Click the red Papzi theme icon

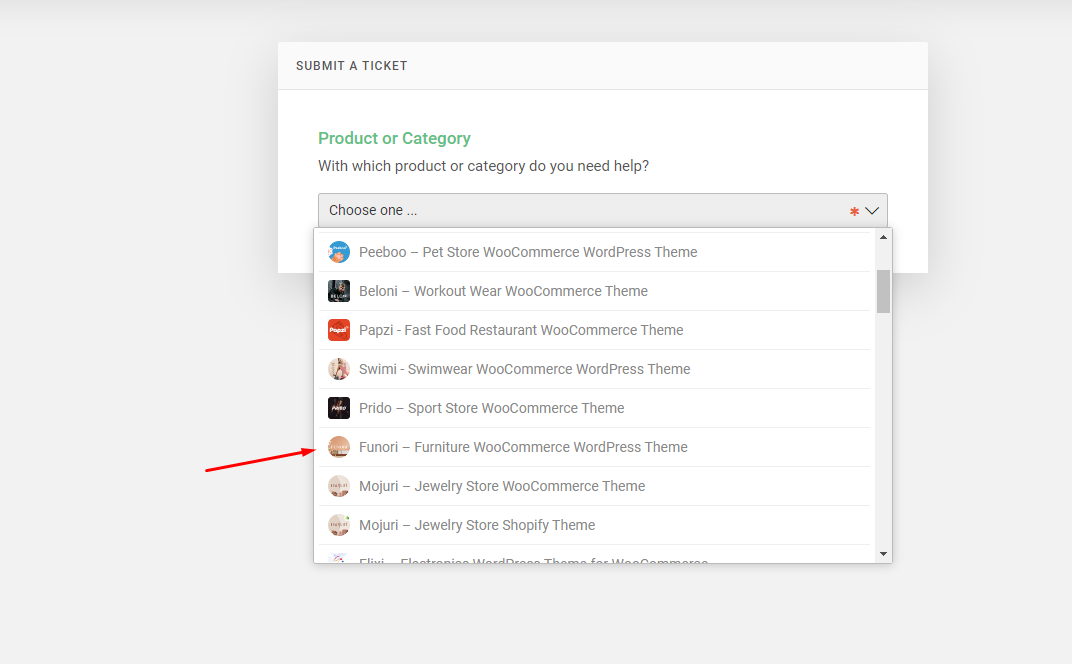point(338,330)
